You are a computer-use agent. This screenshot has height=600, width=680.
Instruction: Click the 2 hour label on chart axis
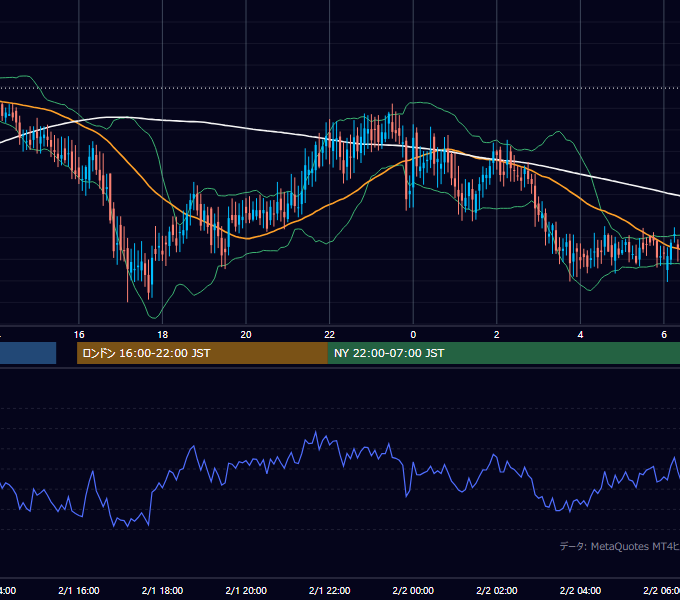coord(497,335)
